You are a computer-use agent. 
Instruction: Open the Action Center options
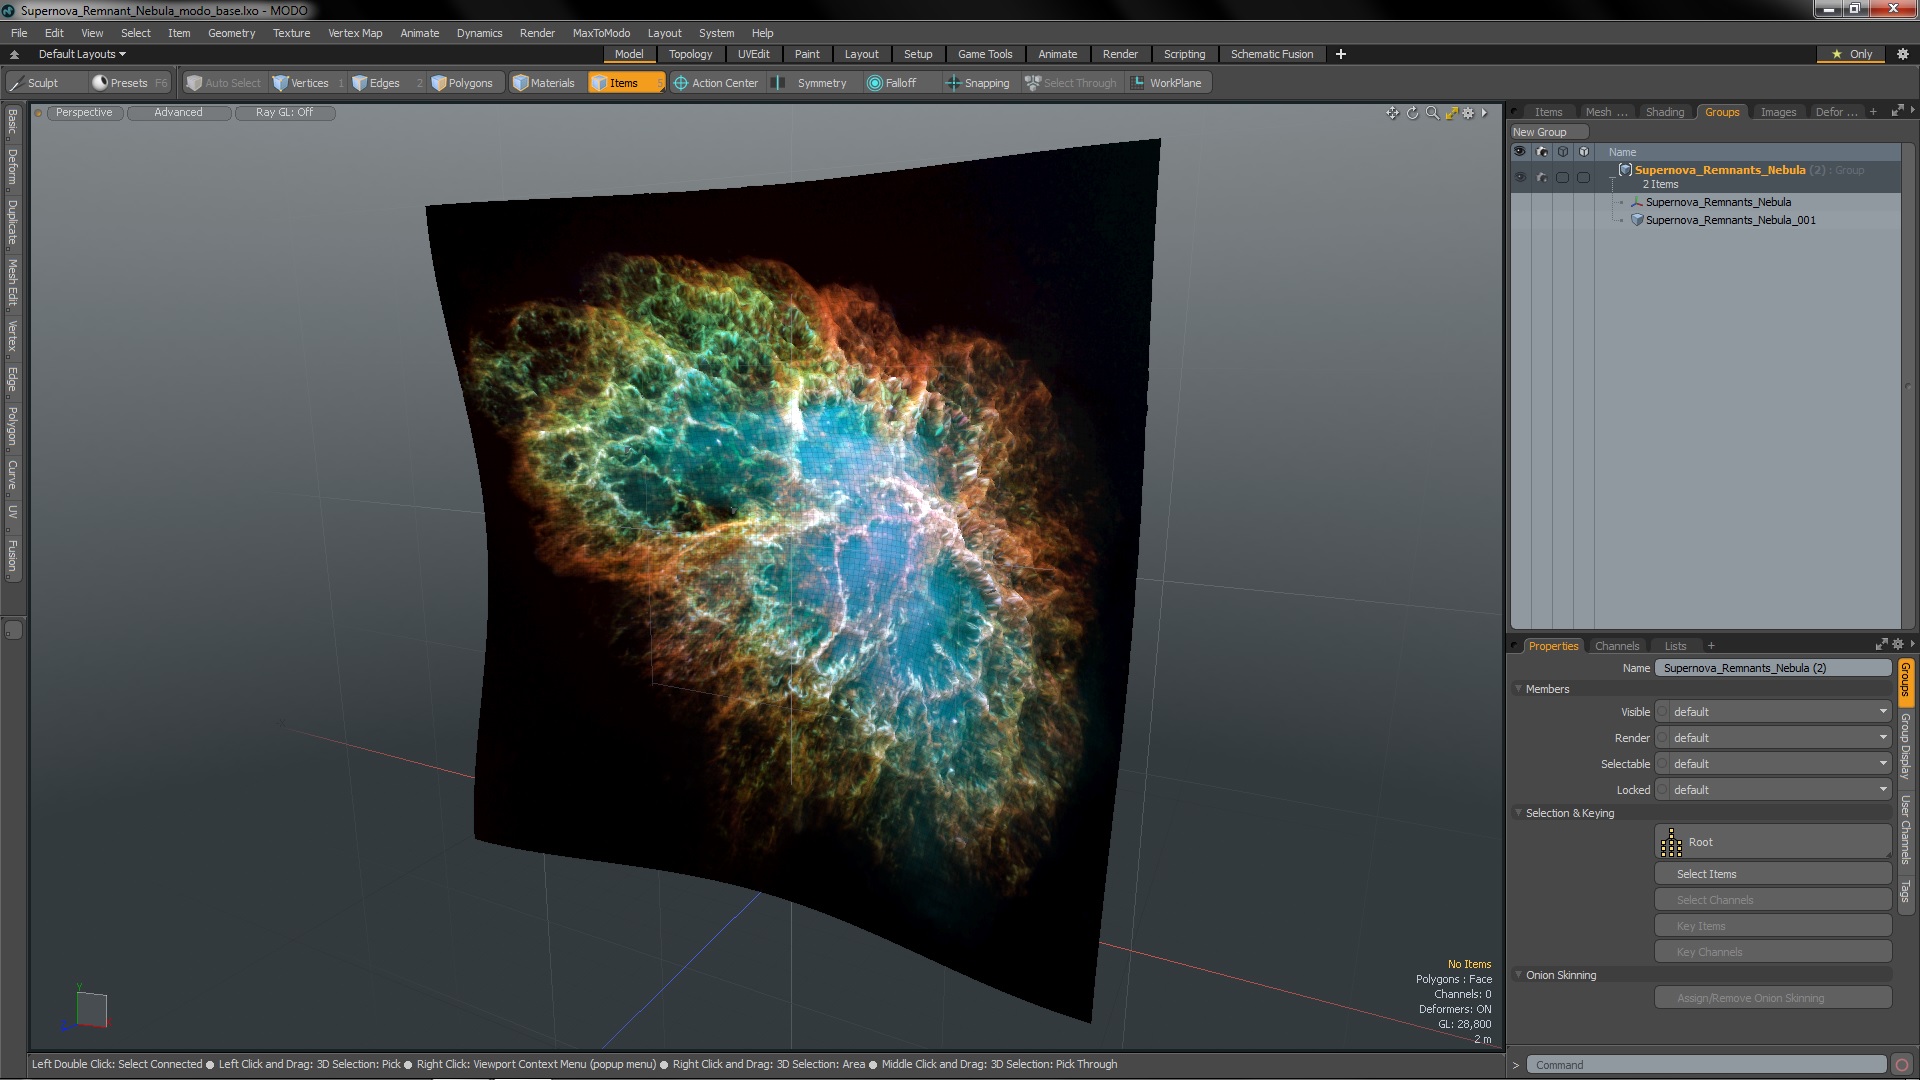716,83
